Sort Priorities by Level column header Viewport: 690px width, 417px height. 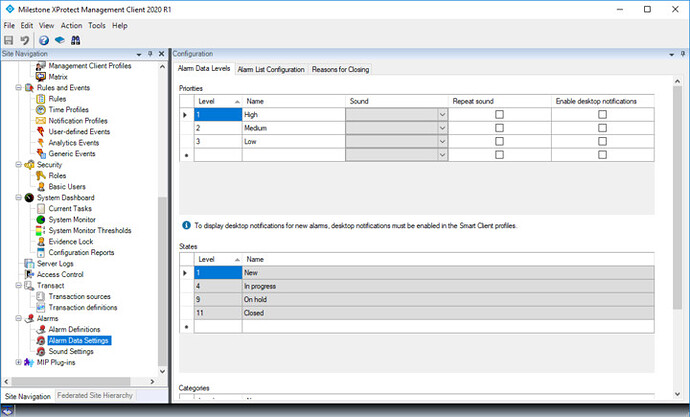218,101
